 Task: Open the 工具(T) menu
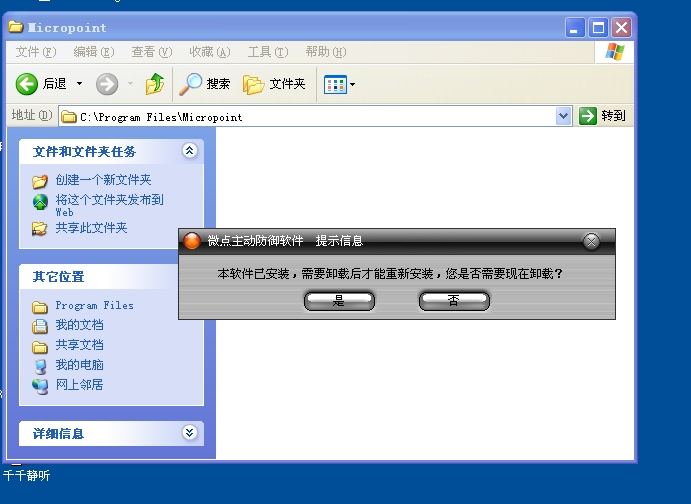(x=268, y=52)
